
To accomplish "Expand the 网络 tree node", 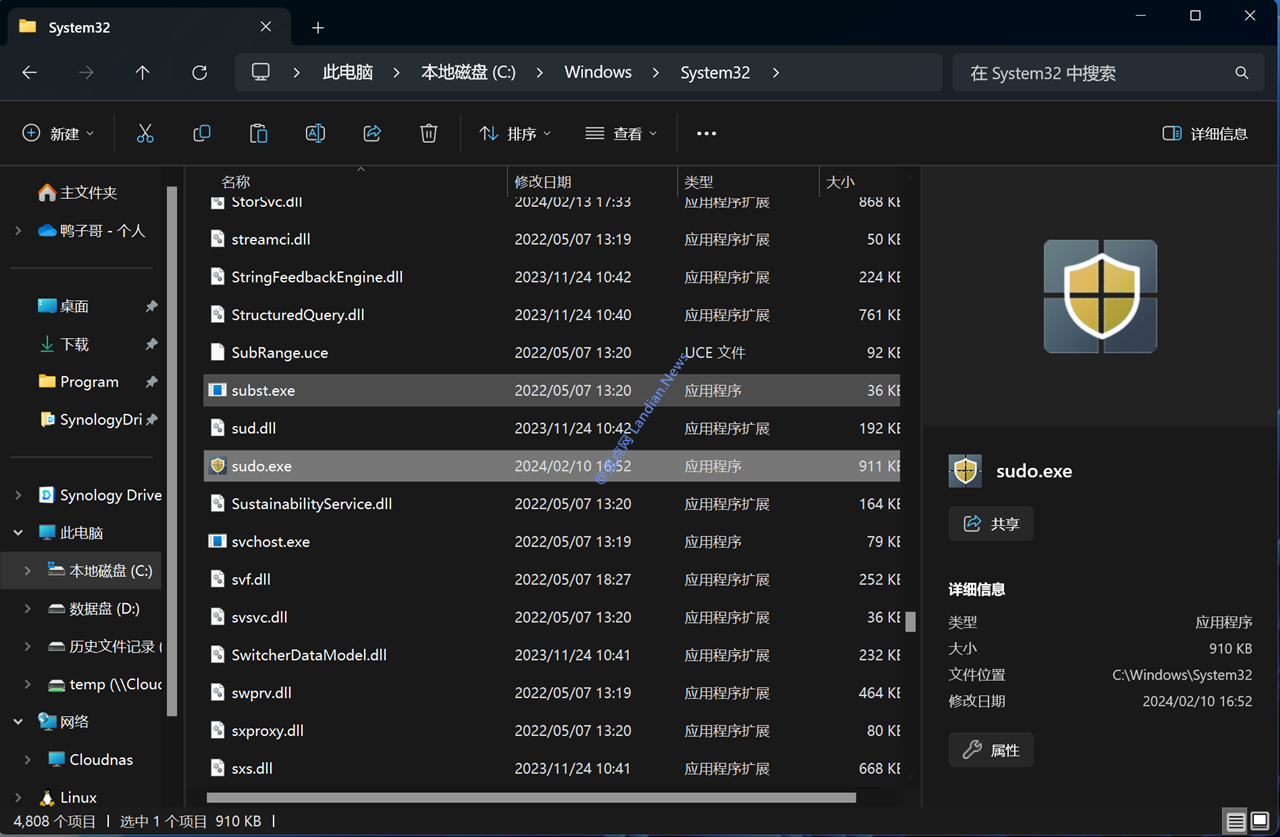I will point(18,722).
